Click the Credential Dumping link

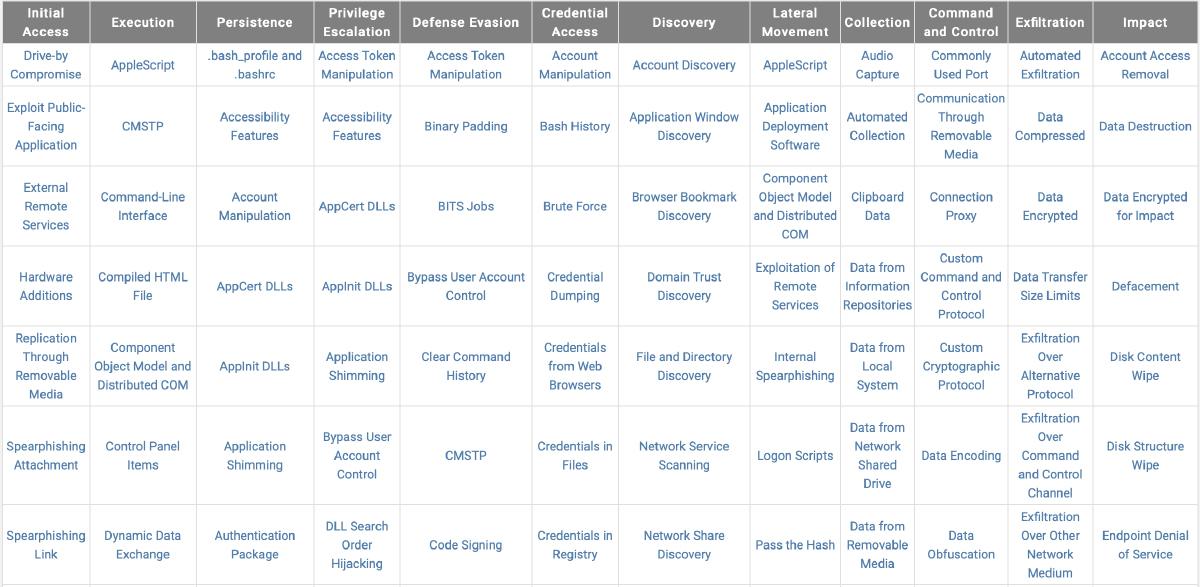click(575, 286)
